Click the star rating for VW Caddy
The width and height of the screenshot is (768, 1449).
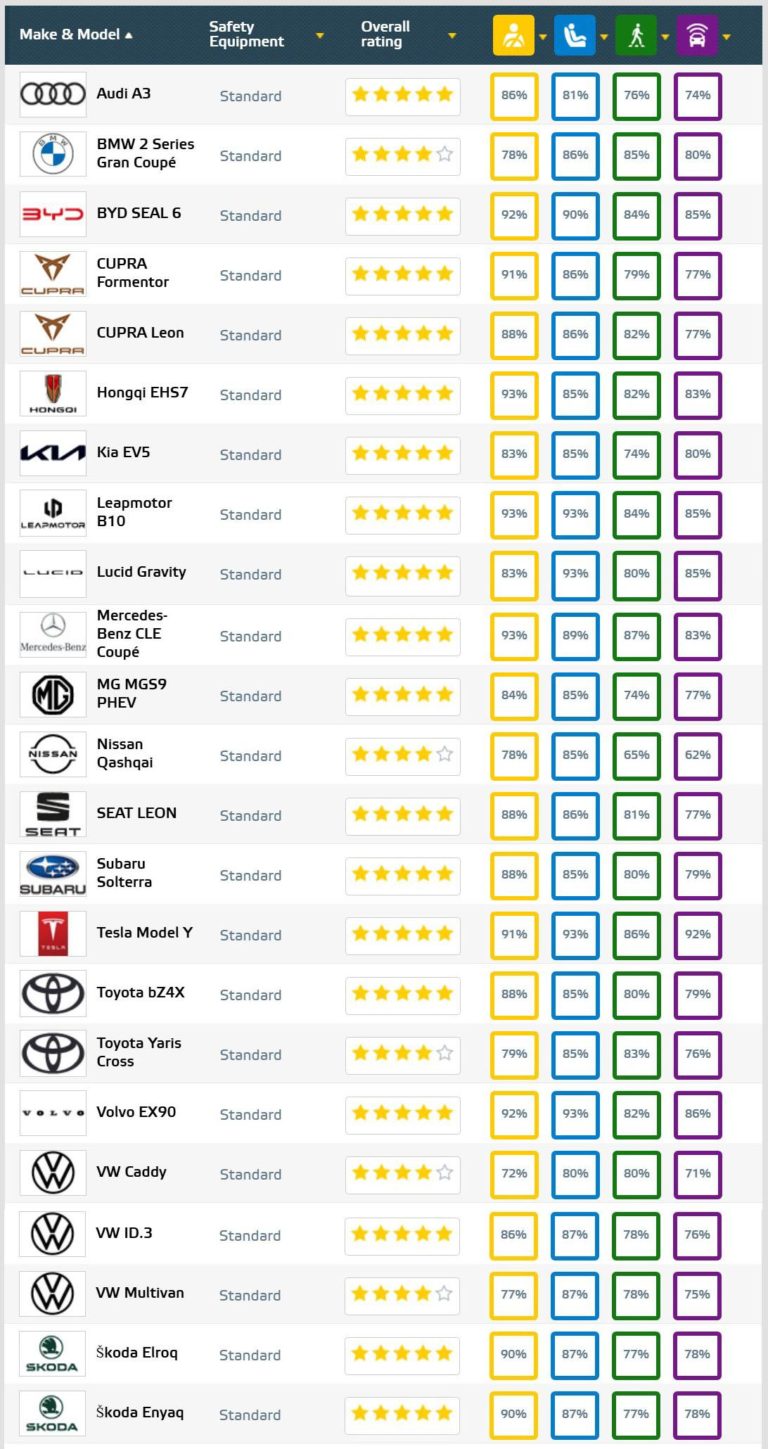(x=402, y=1173)
